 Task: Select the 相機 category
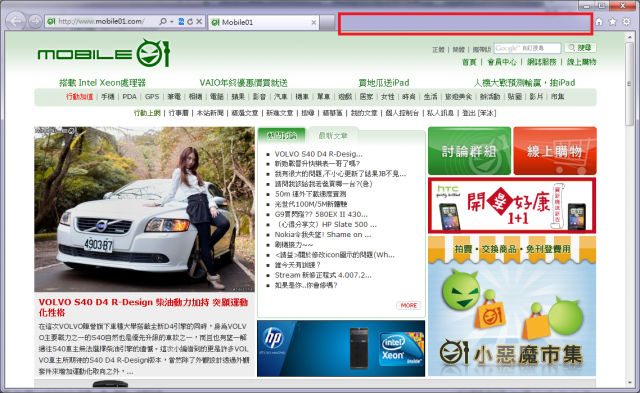(x=195, y=97)
